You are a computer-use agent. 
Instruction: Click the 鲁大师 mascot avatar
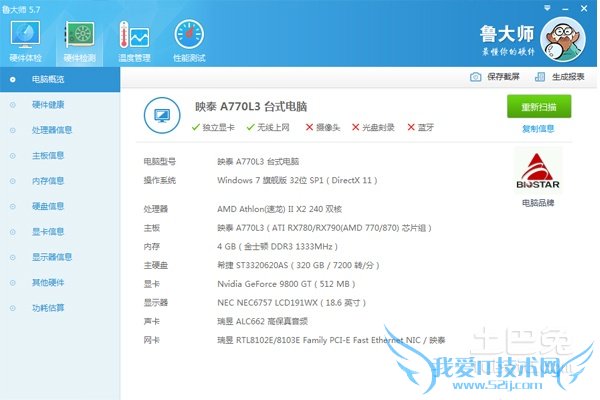tap(562, 39)
